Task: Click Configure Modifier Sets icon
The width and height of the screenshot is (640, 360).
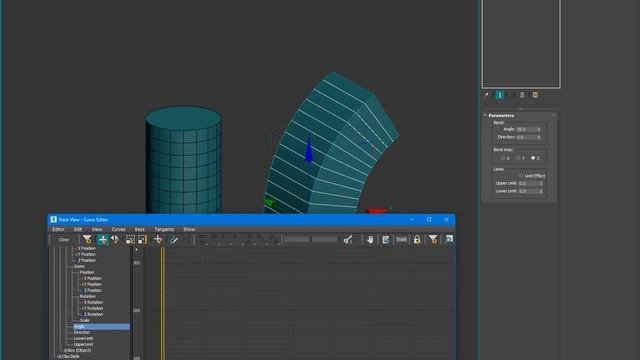Action: tap(535, 95)
